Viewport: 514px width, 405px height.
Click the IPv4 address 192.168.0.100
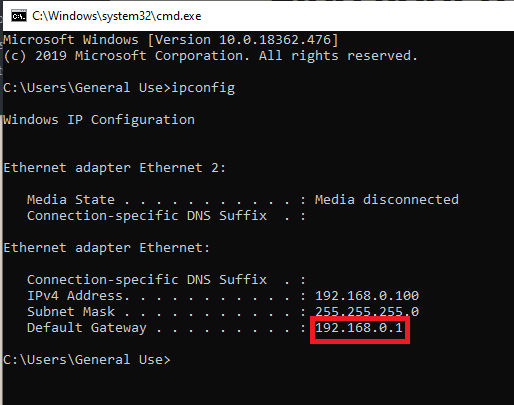(x=367, y=296)
